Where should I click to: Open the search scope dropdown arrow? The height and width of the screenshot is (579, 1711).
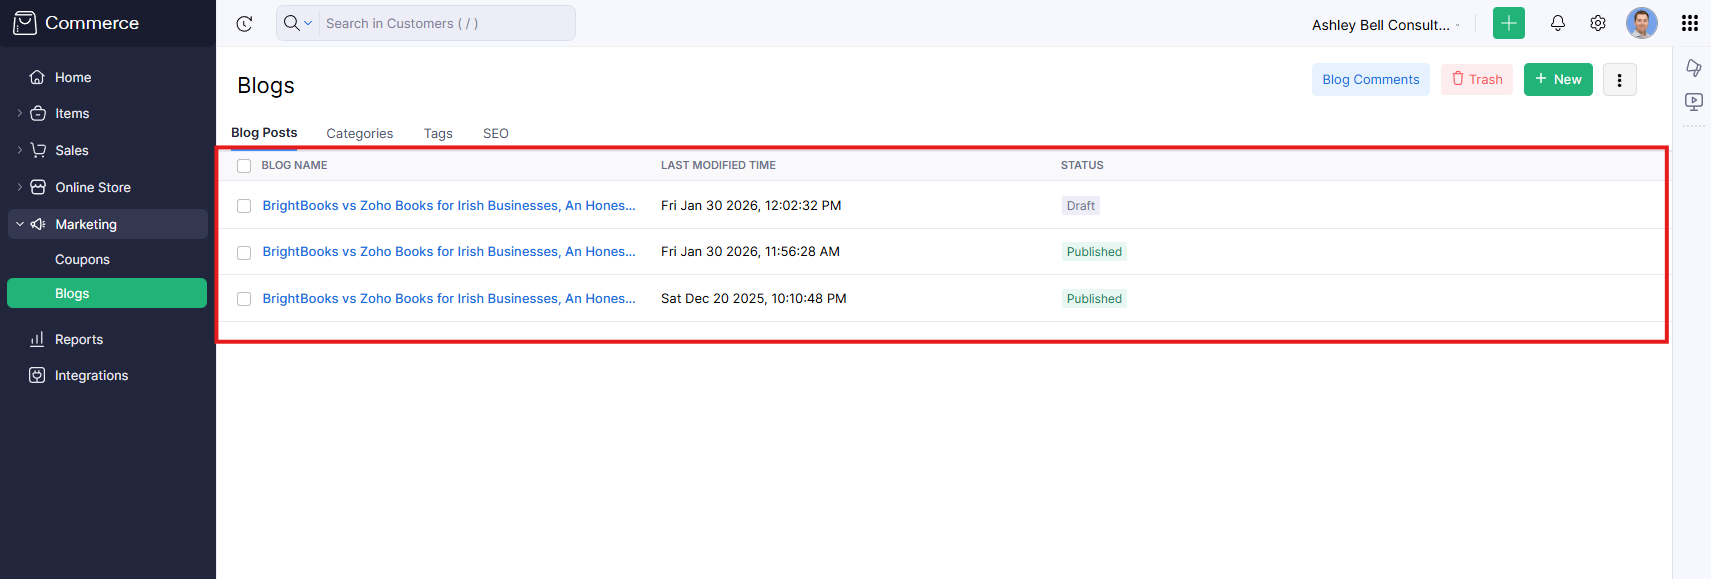(x=308, y=23)
